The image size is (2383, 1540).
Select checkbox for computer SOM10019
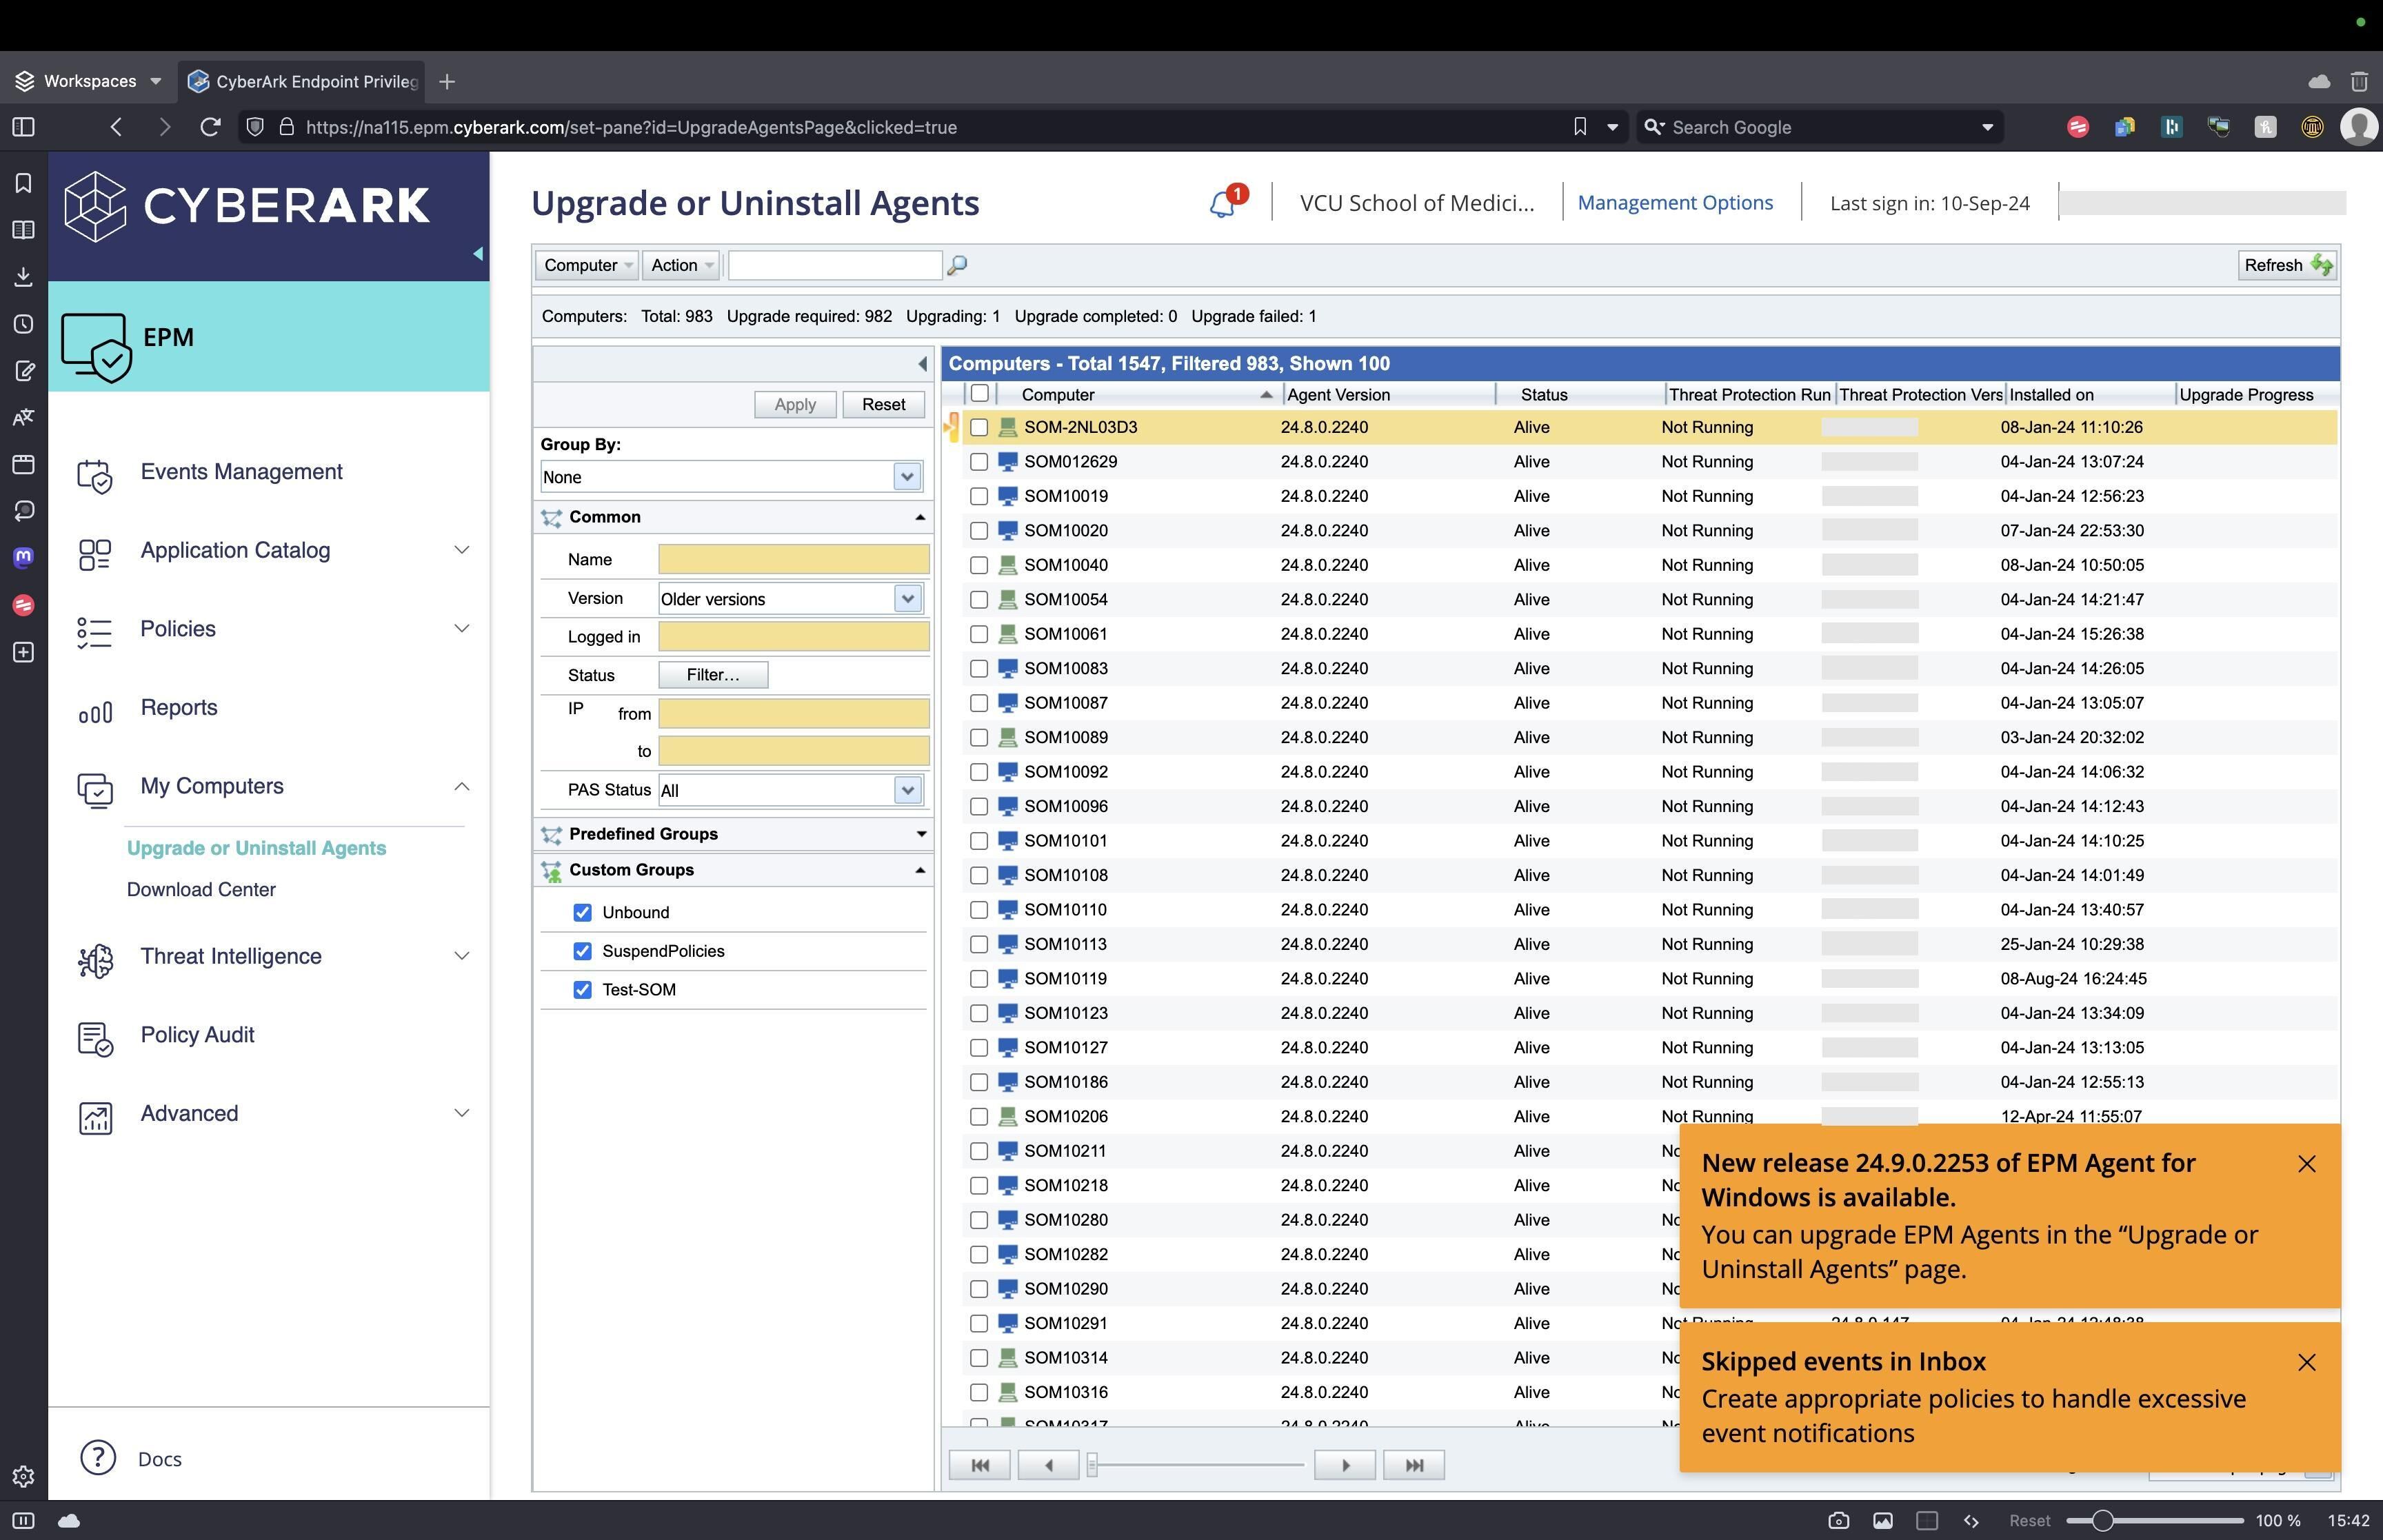coord(979,496)
